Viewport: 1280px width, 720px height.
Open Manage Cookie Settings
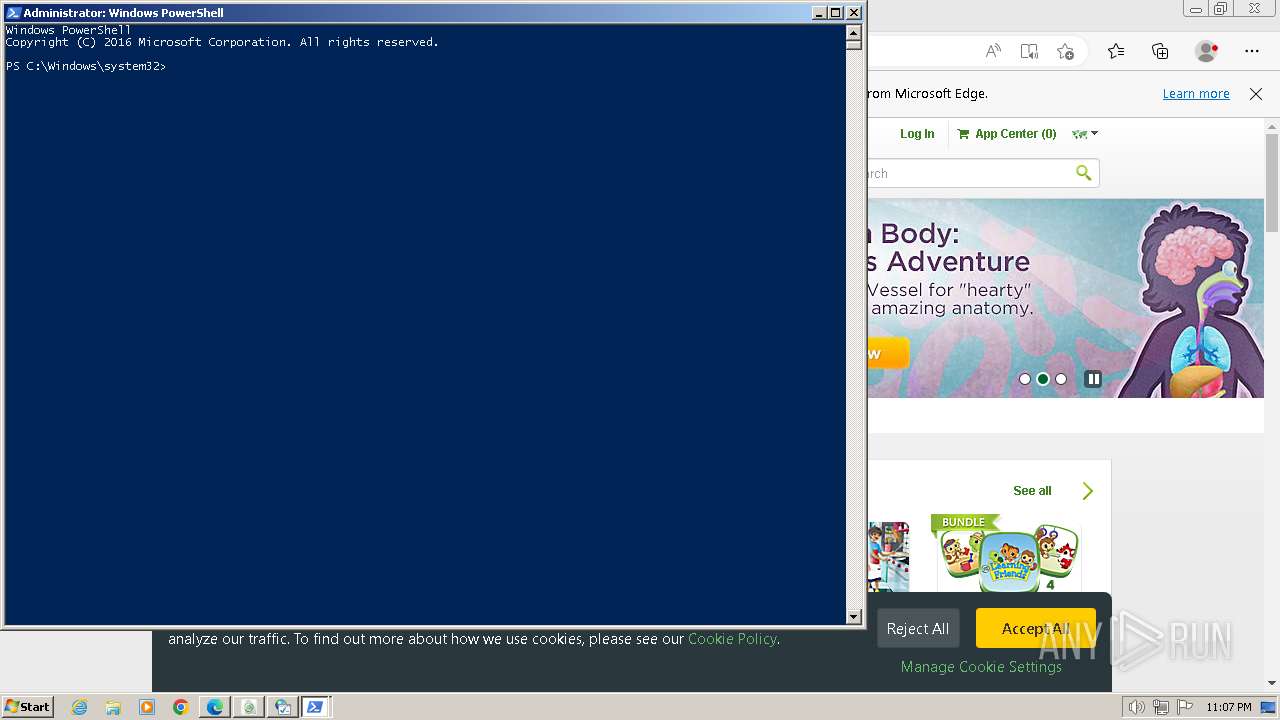[x=981, y=667]
